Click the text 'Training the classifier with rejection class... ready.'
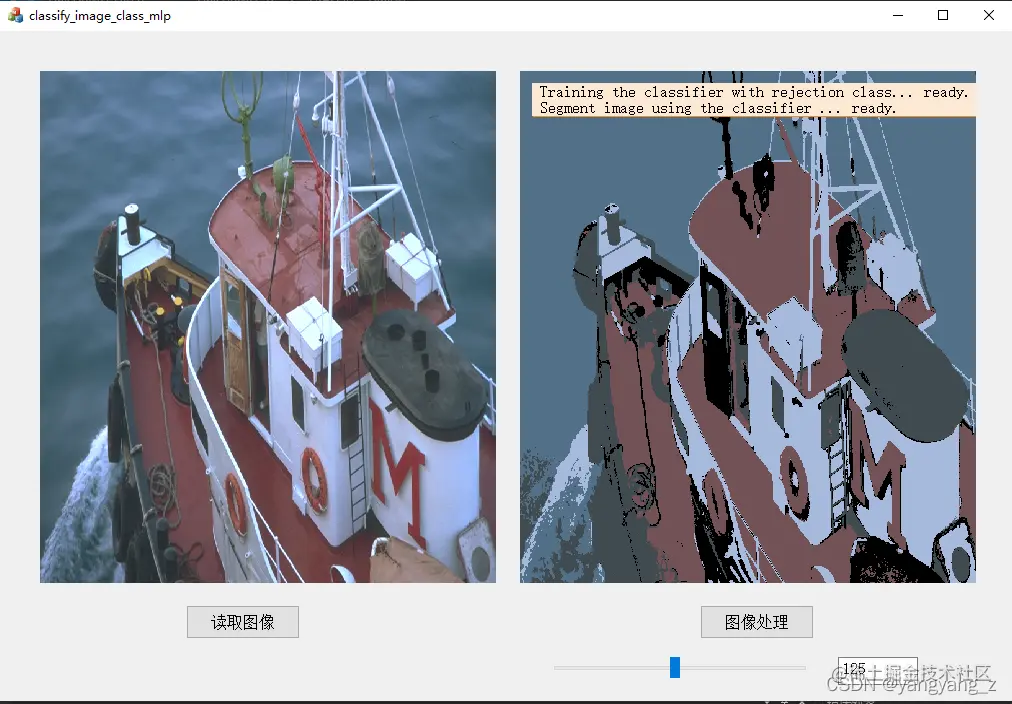This screenshot has height=704, width=1012. [754, 92]
